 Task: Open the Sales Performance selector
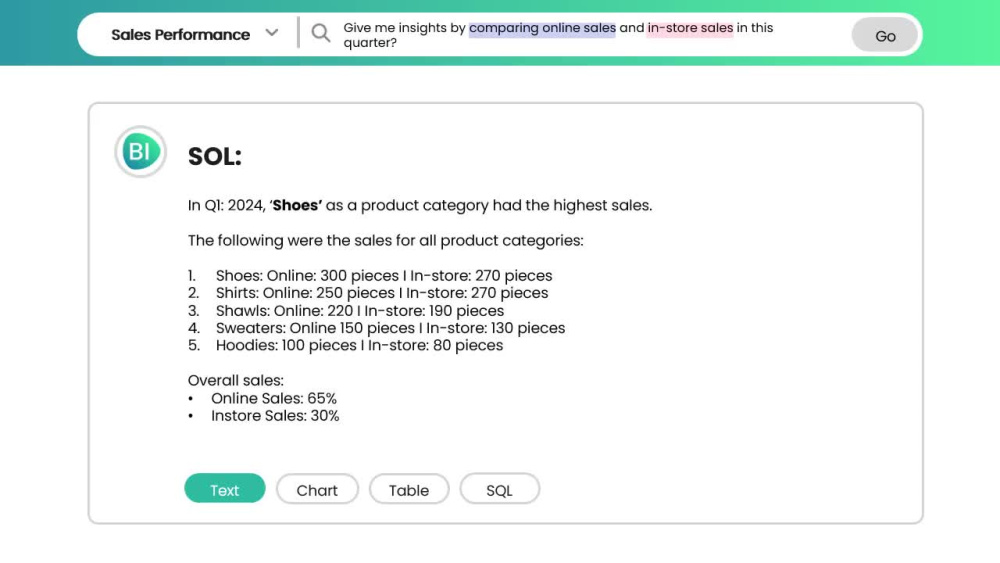coord(195,34)
